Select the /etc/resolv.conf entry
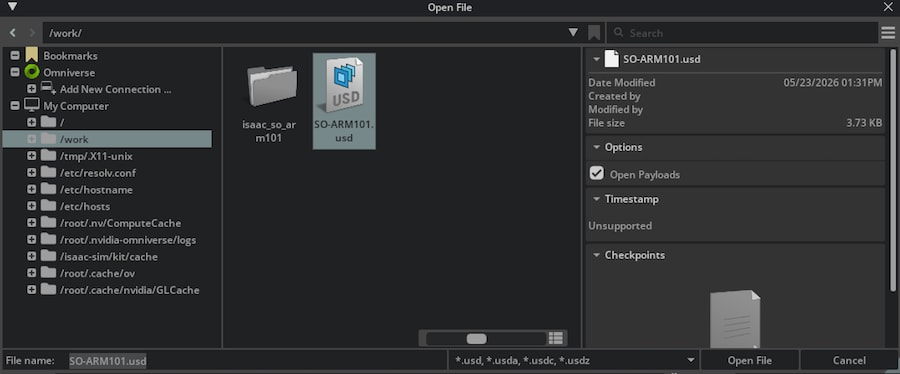The image size is (900, 374). click(98, 173)
